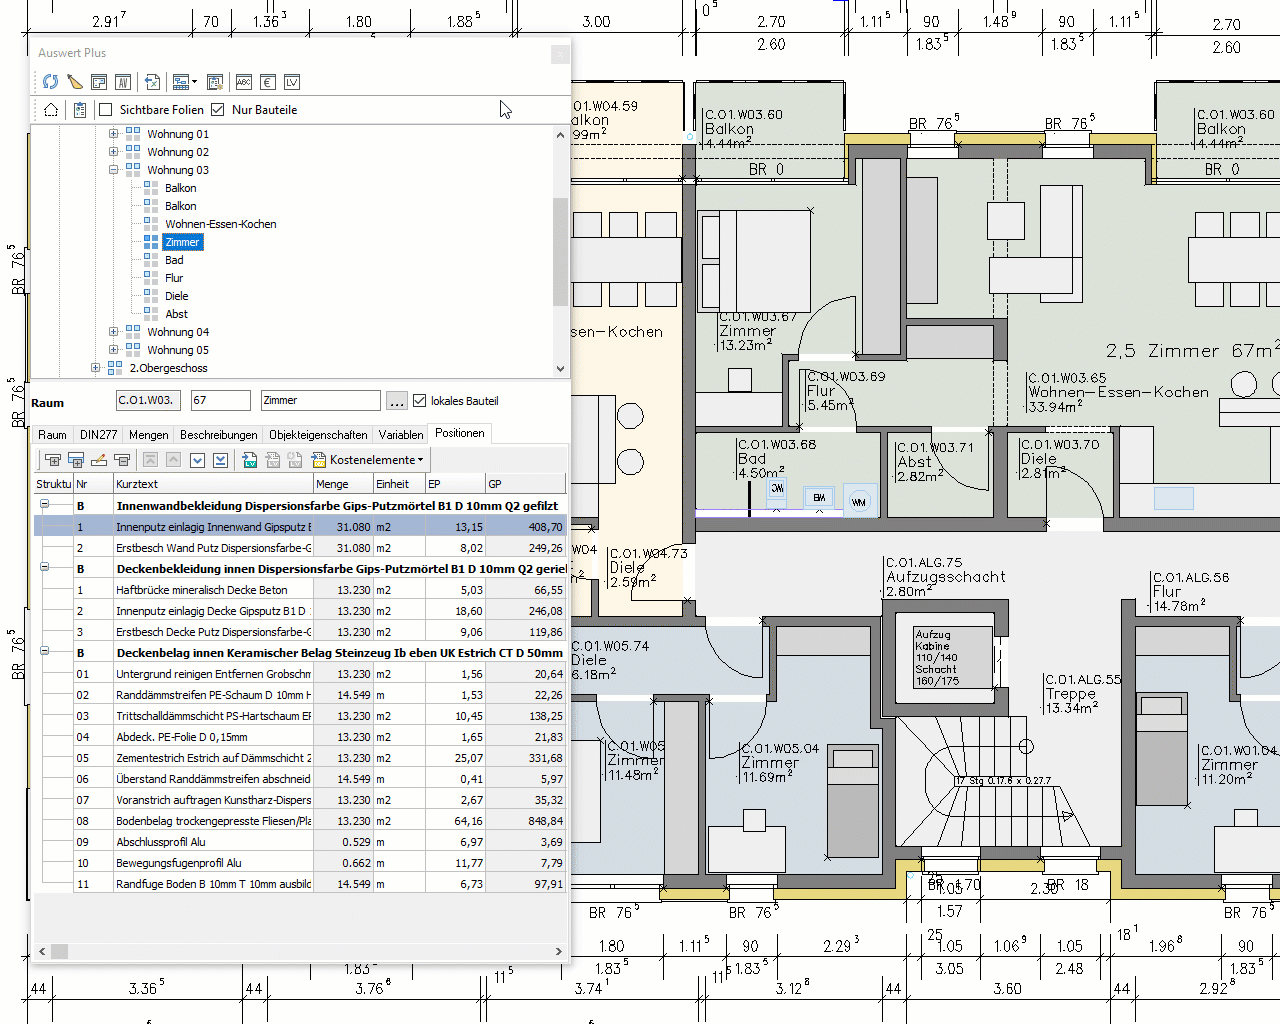Uncheck the Nur Bauteile checkbox

tap(218, 110)
